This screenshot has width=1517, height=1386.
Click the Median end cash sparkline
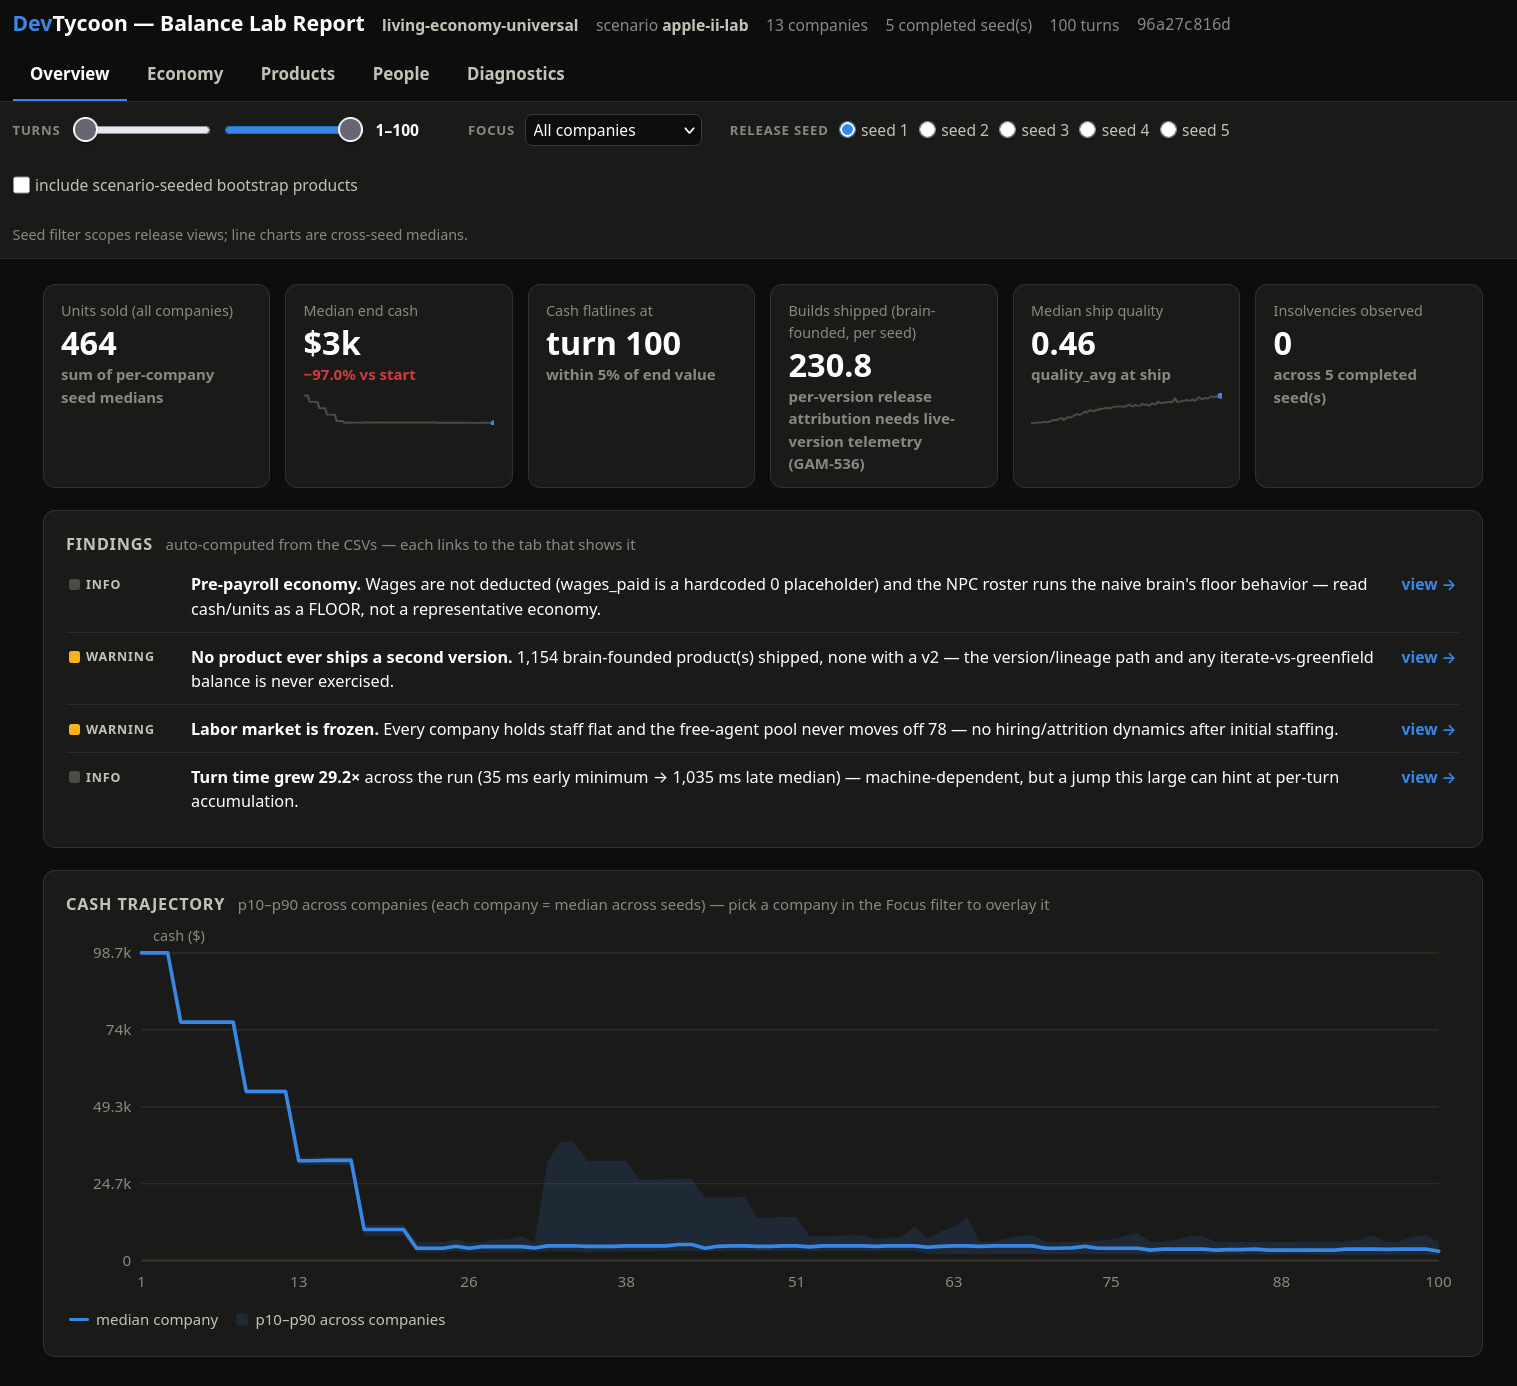point(399,410)
